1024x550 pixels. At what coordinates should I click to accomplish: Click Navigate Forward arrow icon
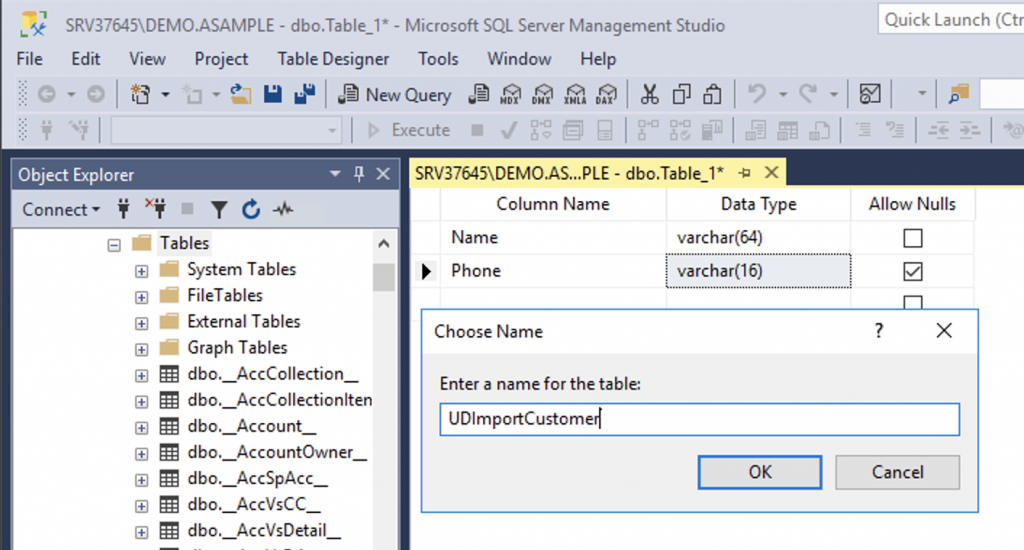pyautogui.click(x=96, y=95)
